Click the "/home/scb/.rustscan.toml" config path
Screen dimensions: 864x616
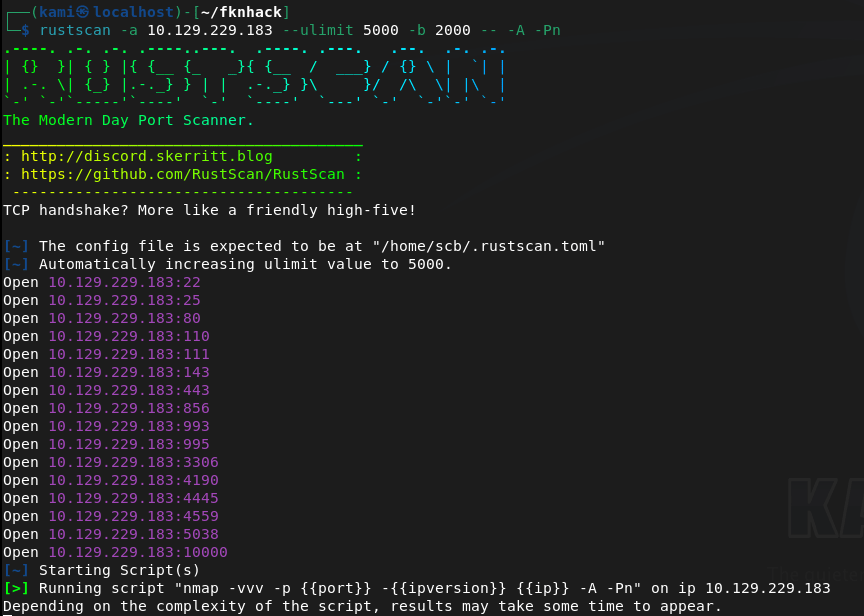point(469,246)
